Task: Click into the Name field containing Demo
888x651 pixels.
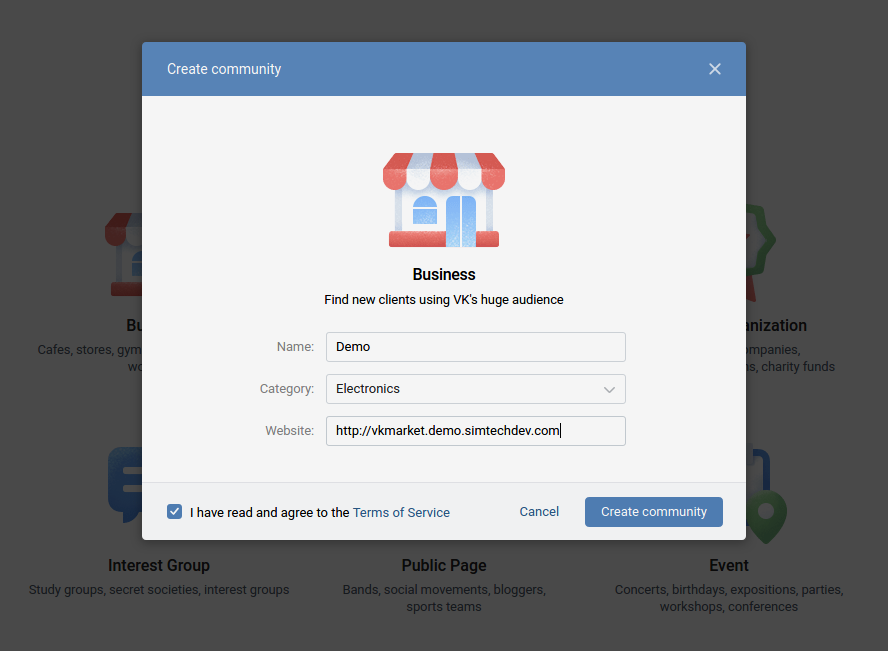Action: (x=476, y=347)
